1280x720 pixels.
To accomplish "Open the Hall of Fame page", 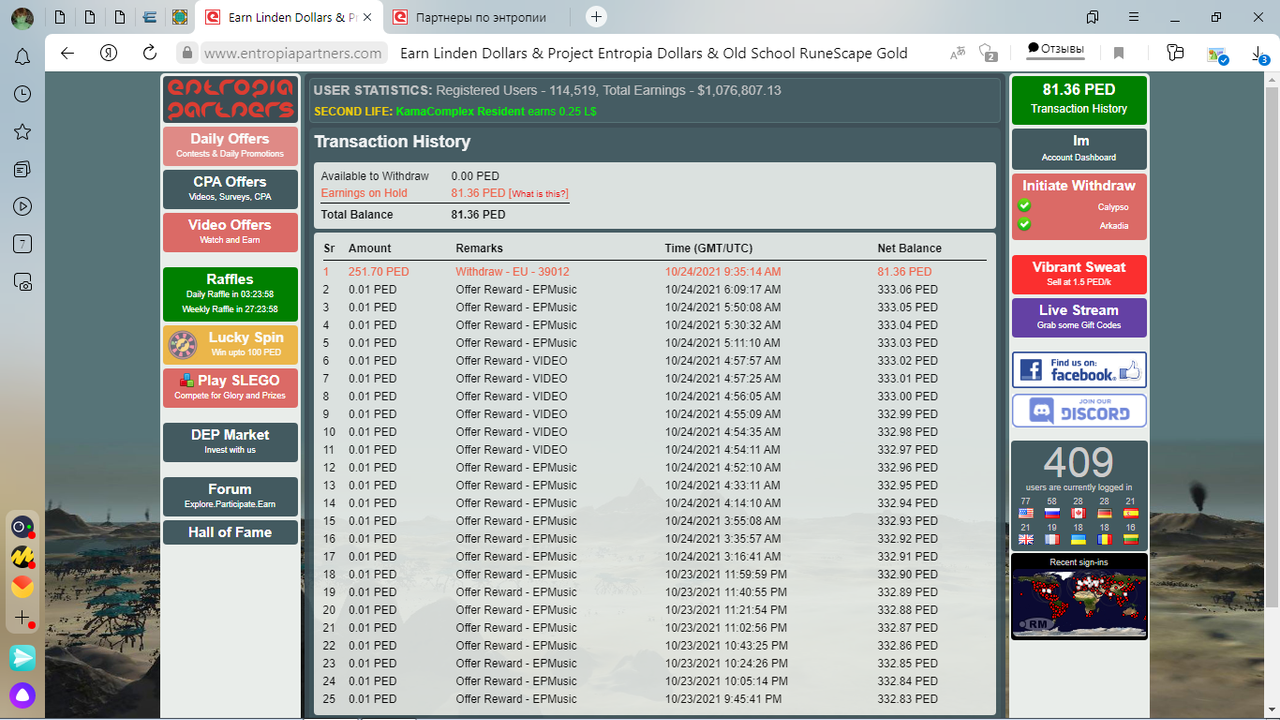I will coord(230,532).
